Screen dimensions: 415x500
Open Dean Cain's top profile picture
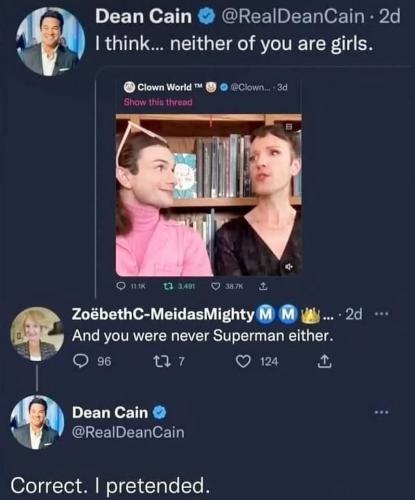pos(51,41)
